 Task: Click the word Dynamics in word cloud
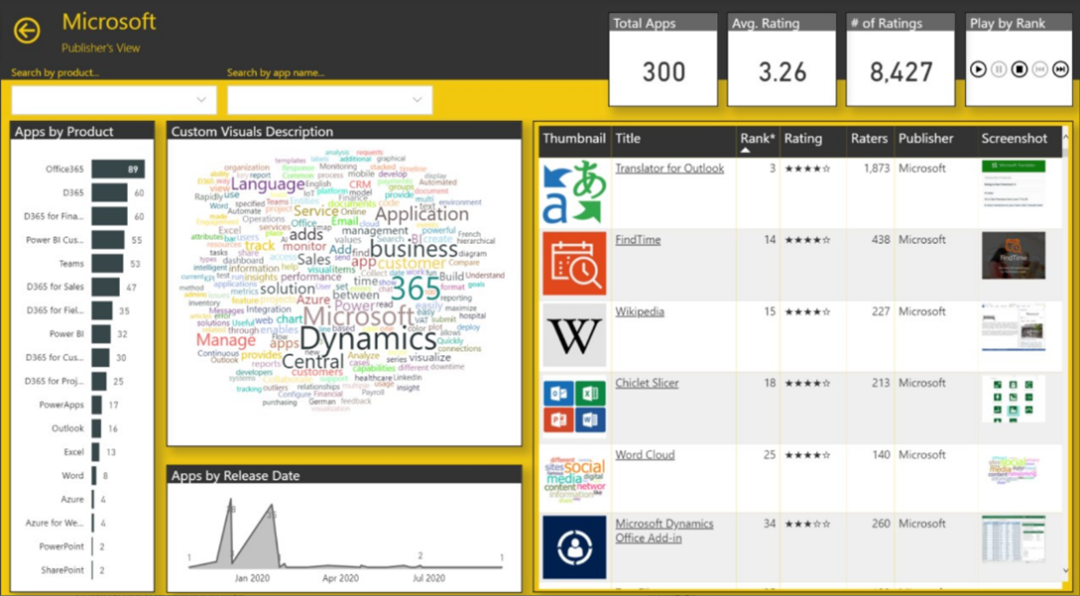click(x=368, y=340)
